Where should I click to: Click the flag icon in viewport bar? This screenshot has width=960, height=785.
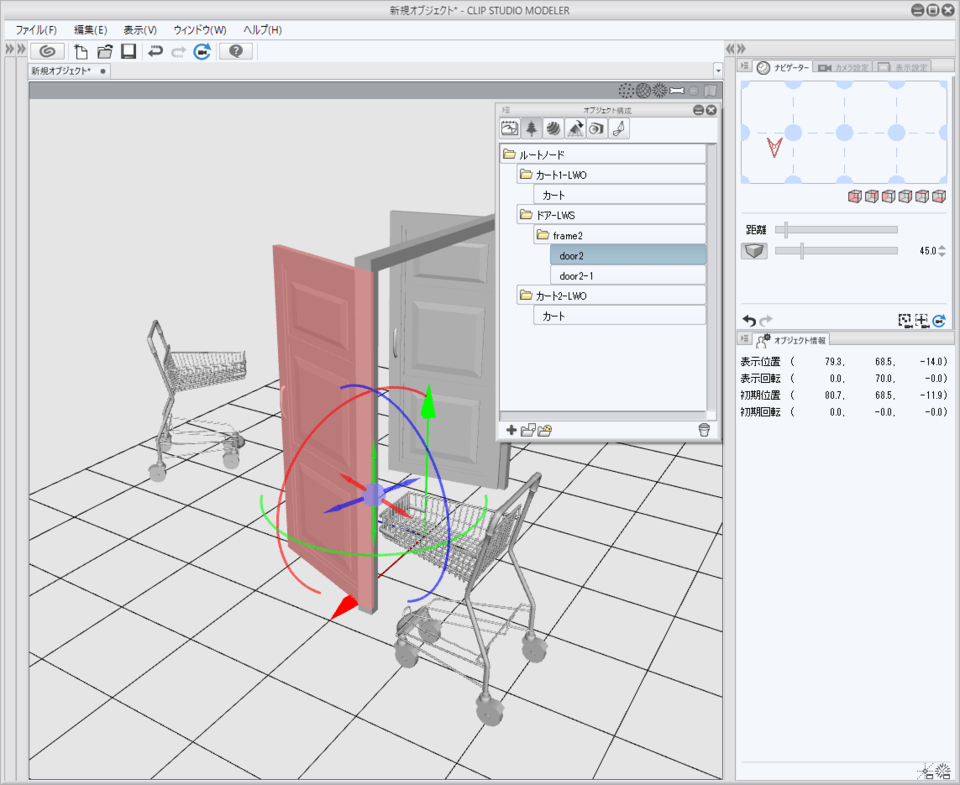click(710, 91)
